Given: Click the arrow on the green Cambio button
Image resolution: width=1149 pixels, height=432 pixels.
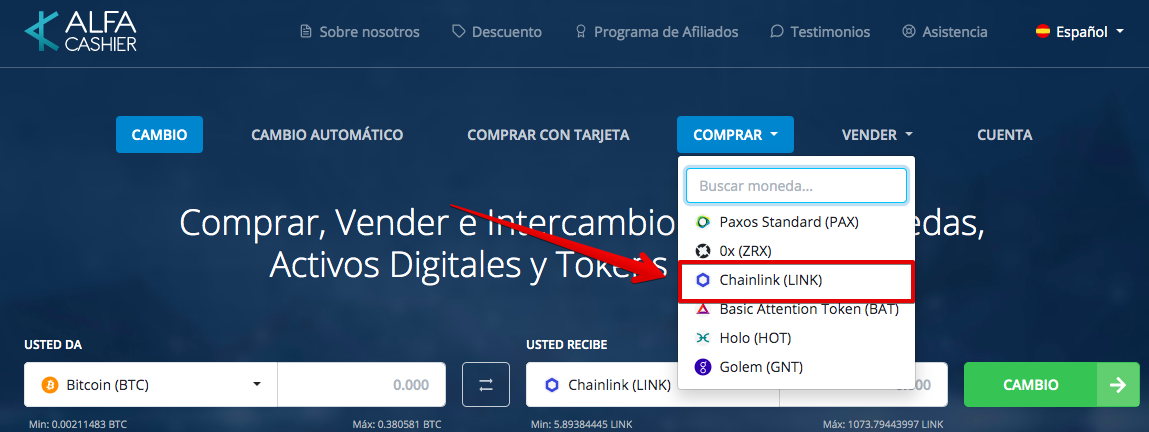Looking at the screenshot, I should [x=1118, y=384].
